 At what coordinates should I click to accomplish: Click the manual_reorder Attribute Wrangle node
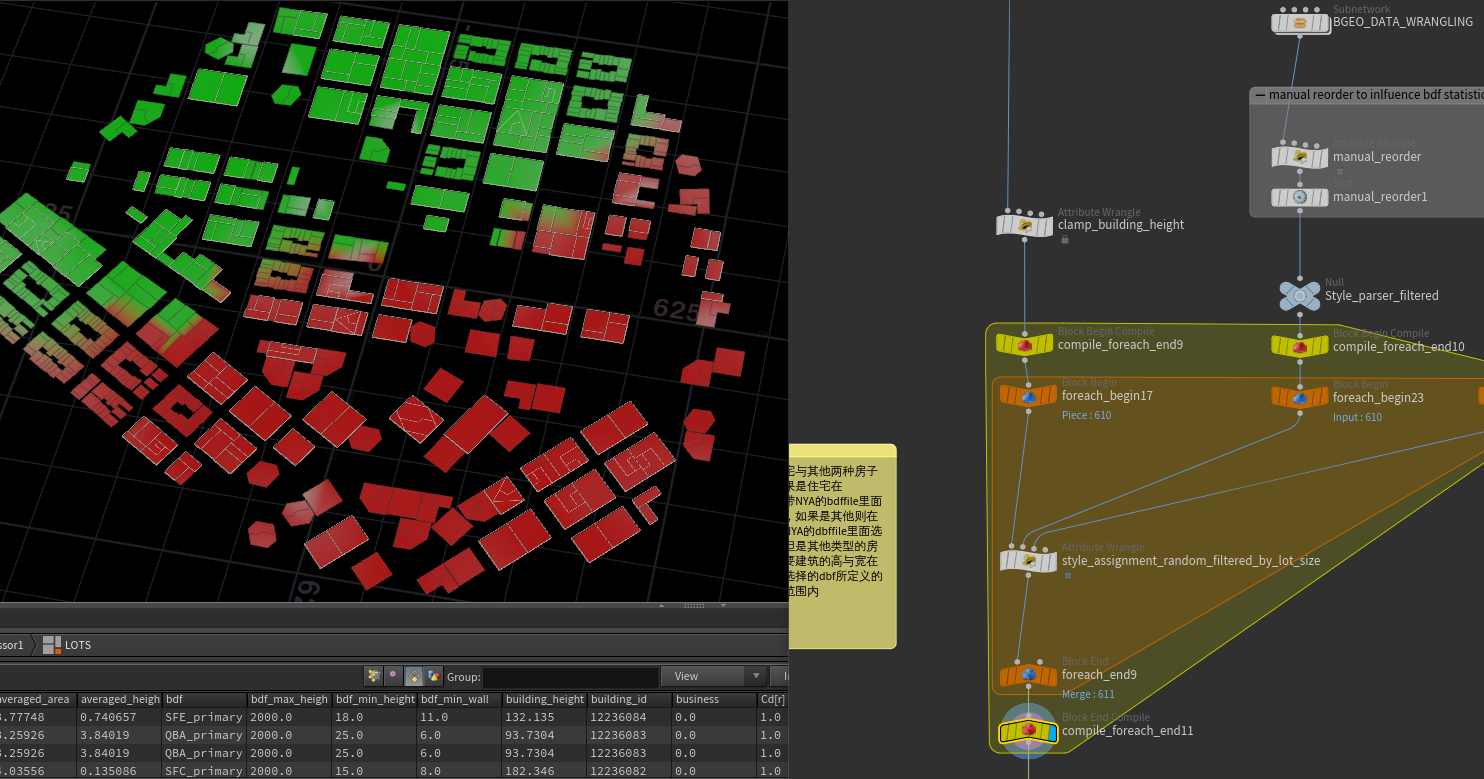pos(1300,156)
